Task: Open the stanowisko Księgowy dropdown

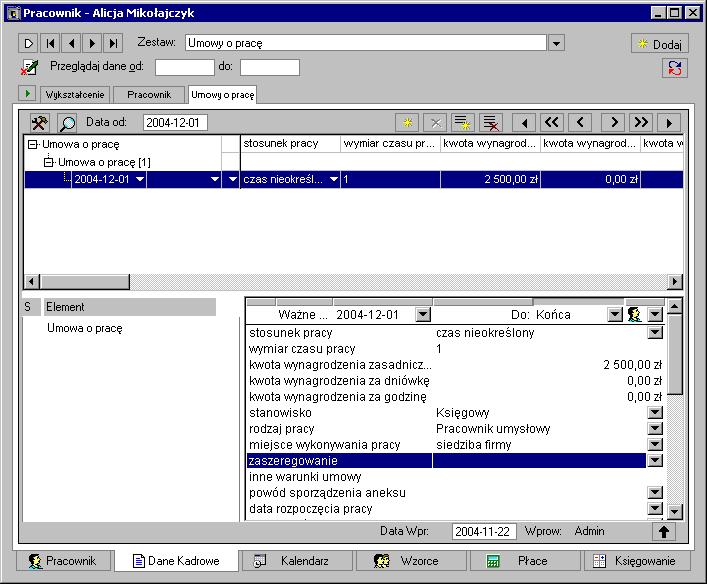Action: click(655, 412)
